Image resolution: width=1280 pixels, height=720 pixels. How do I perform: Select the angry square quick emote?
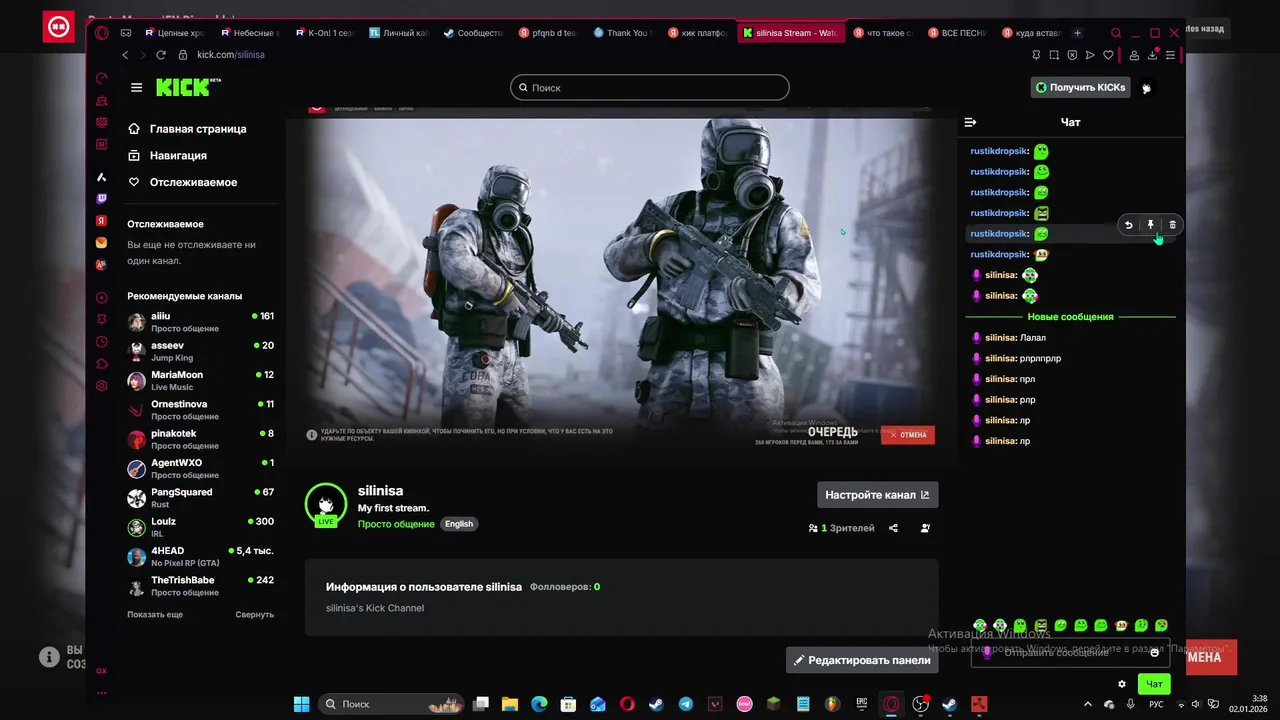click(x=1040, y=626)
